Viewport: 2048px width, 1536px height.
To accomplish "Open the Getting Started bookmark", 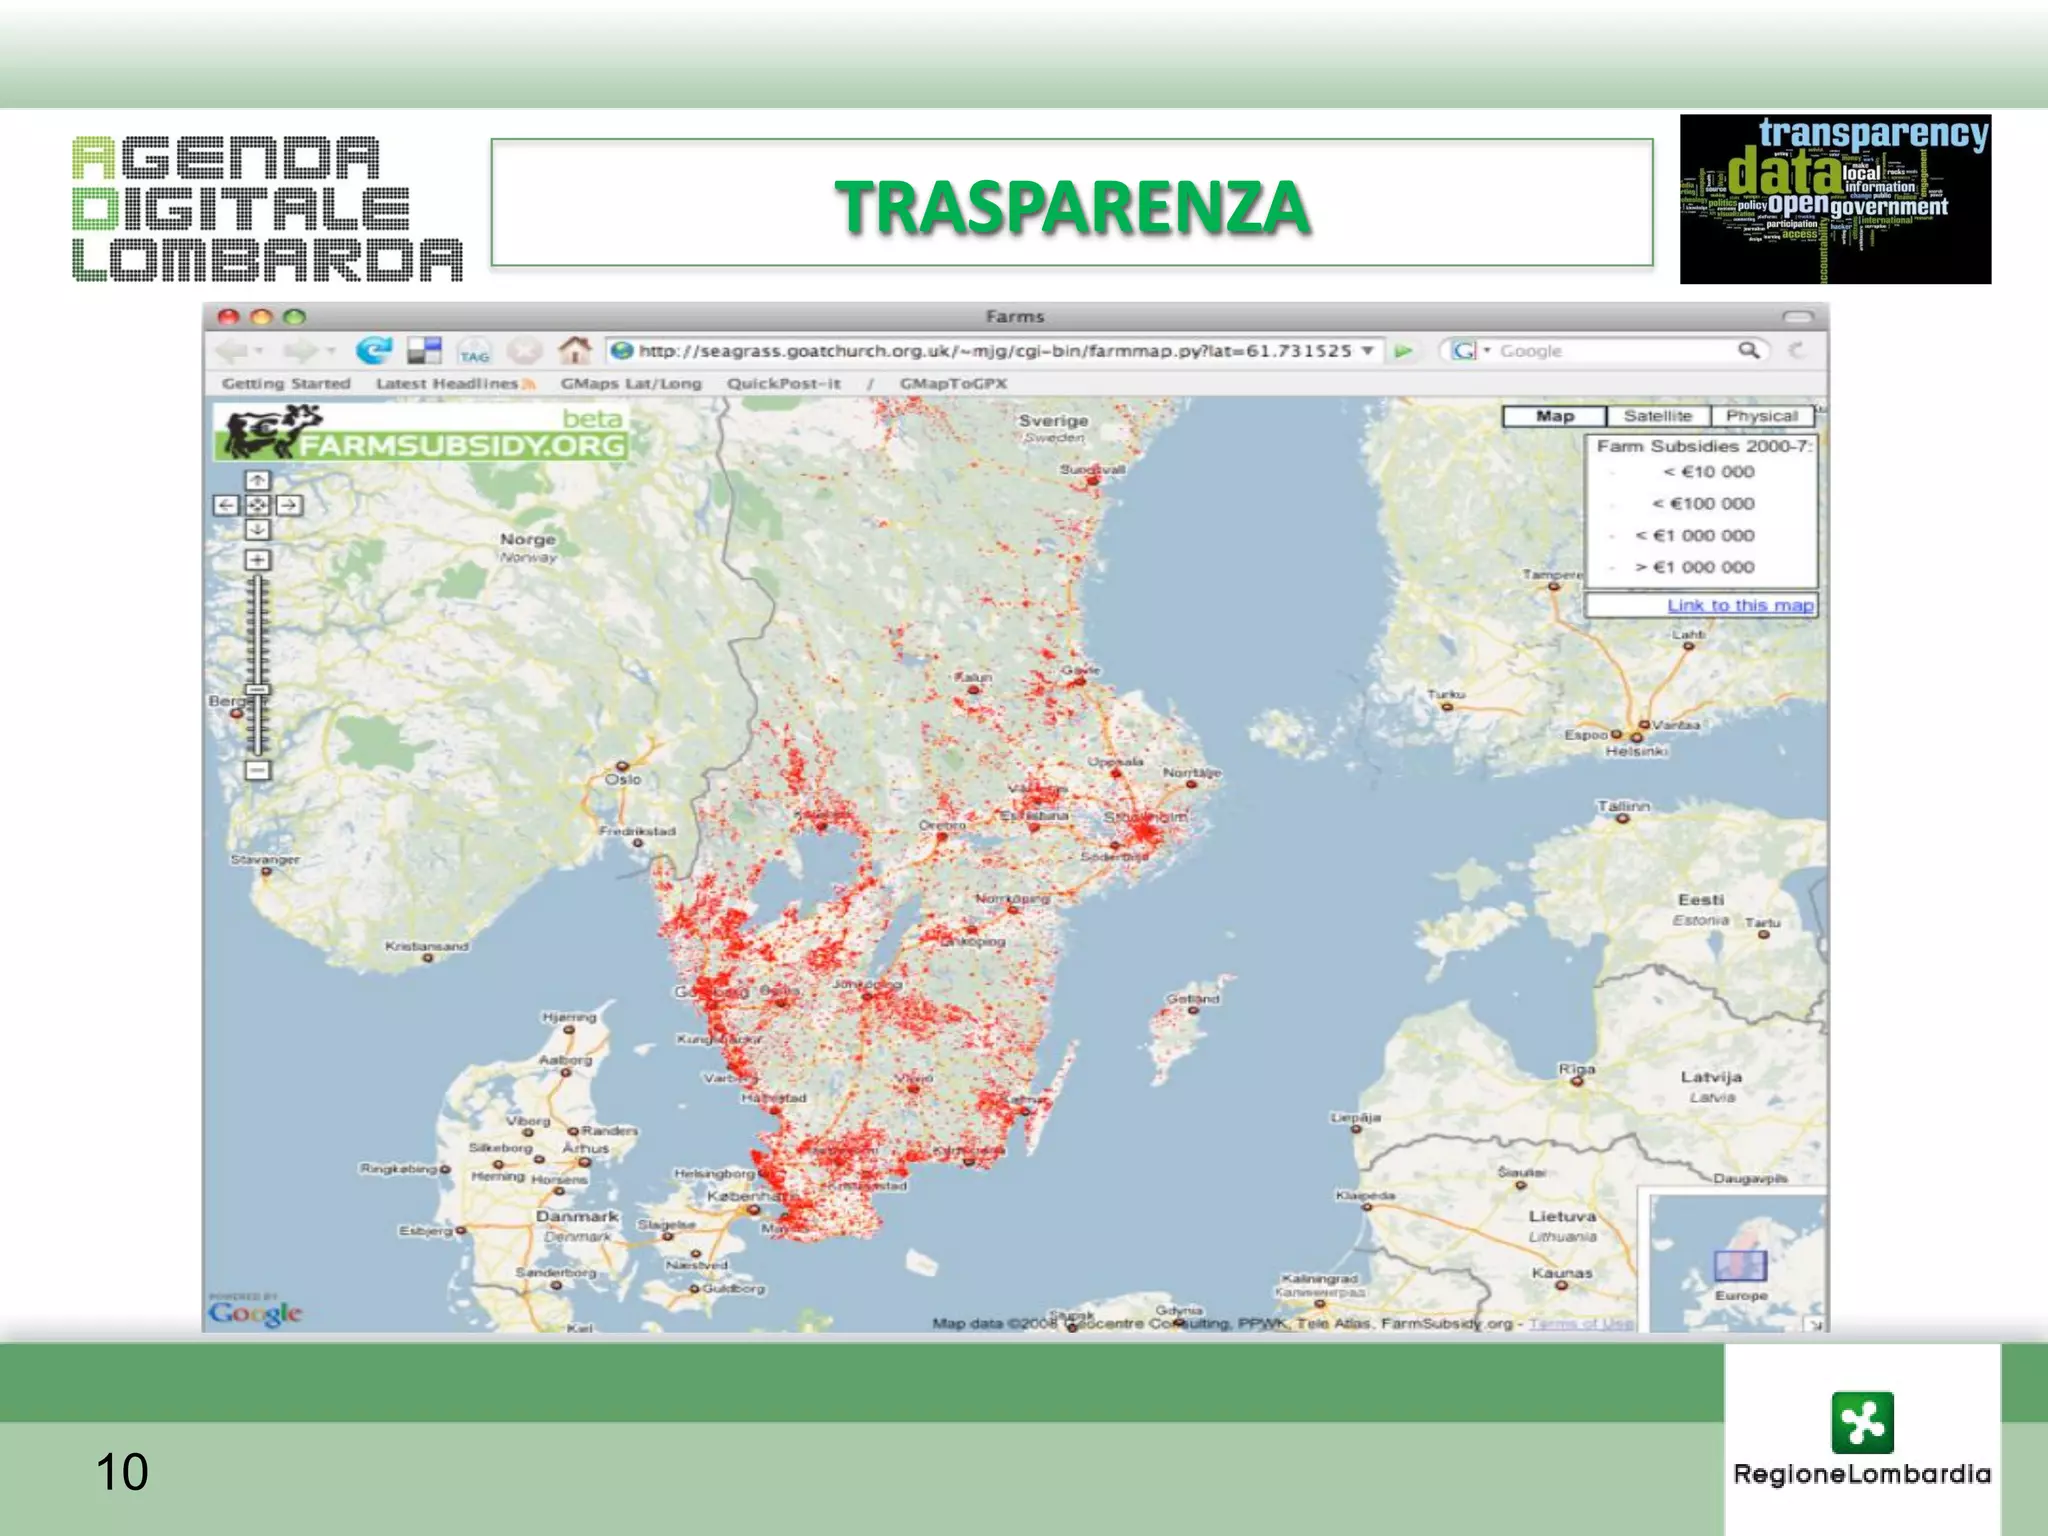I will coord(286,384).
